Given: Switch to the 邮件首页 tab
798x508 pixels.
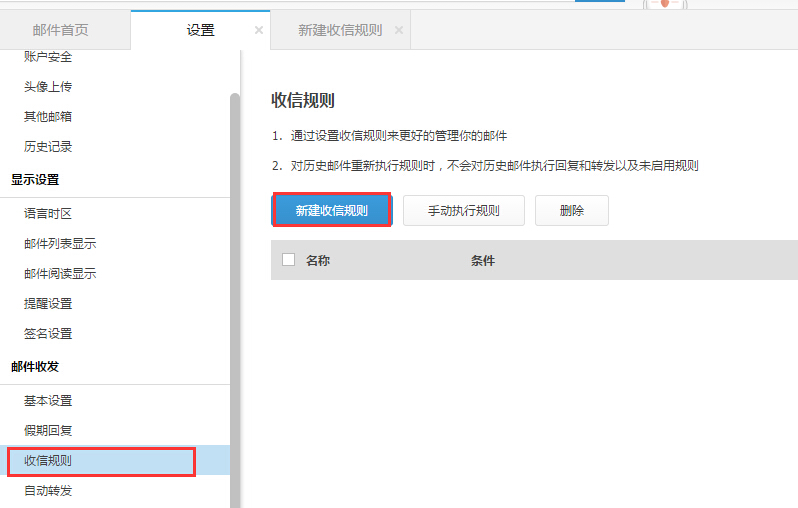Looking at the screenshot, I should (x=60, y=30).
